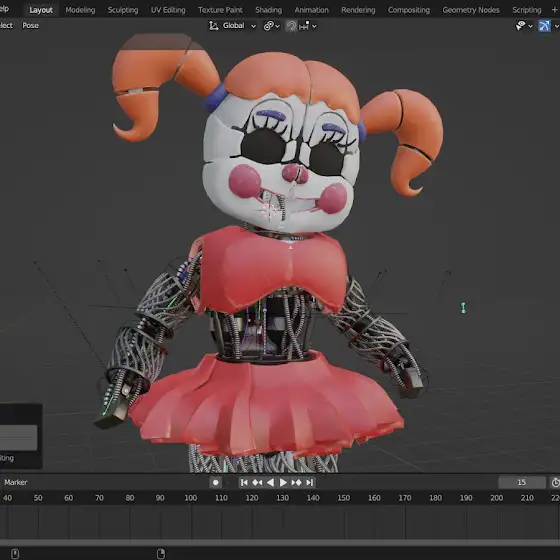Open the pivot point dropdown
The image size is (560, 560).
[271, 26]
